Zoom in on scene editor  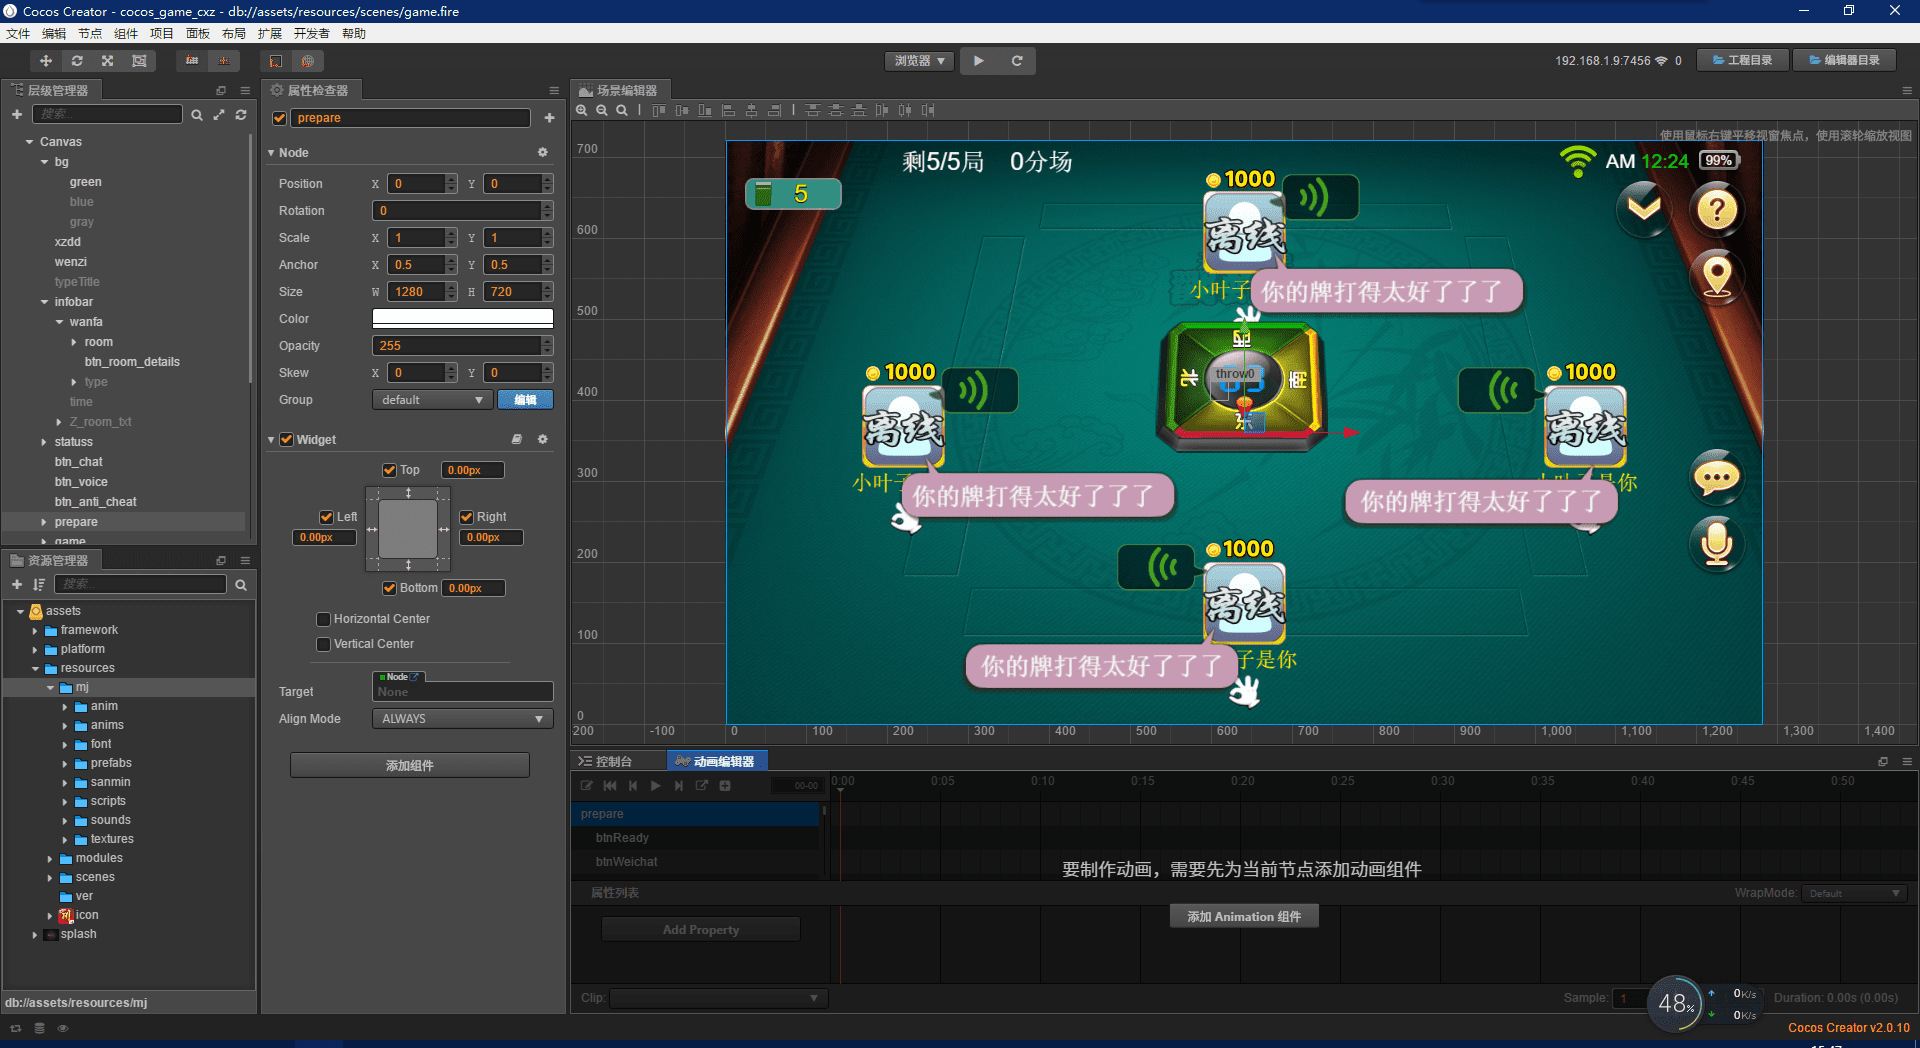(582, 111)
